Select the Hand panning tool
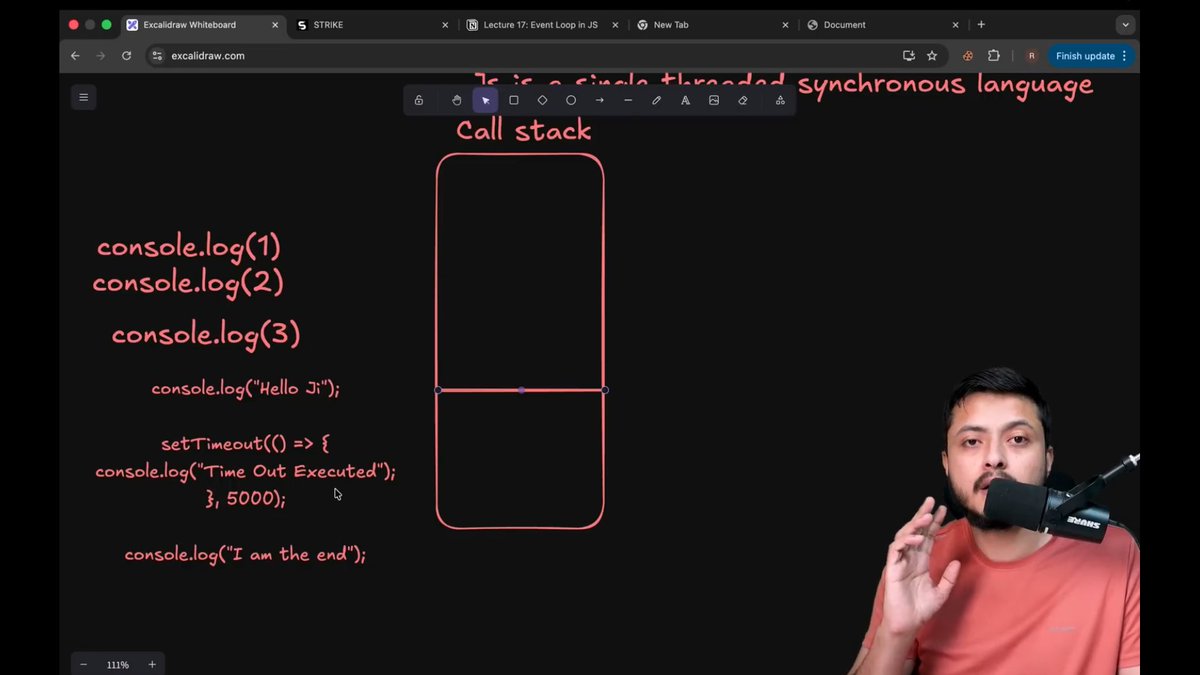This screenshot has width=1200, height=675. (x=456, y=100)
